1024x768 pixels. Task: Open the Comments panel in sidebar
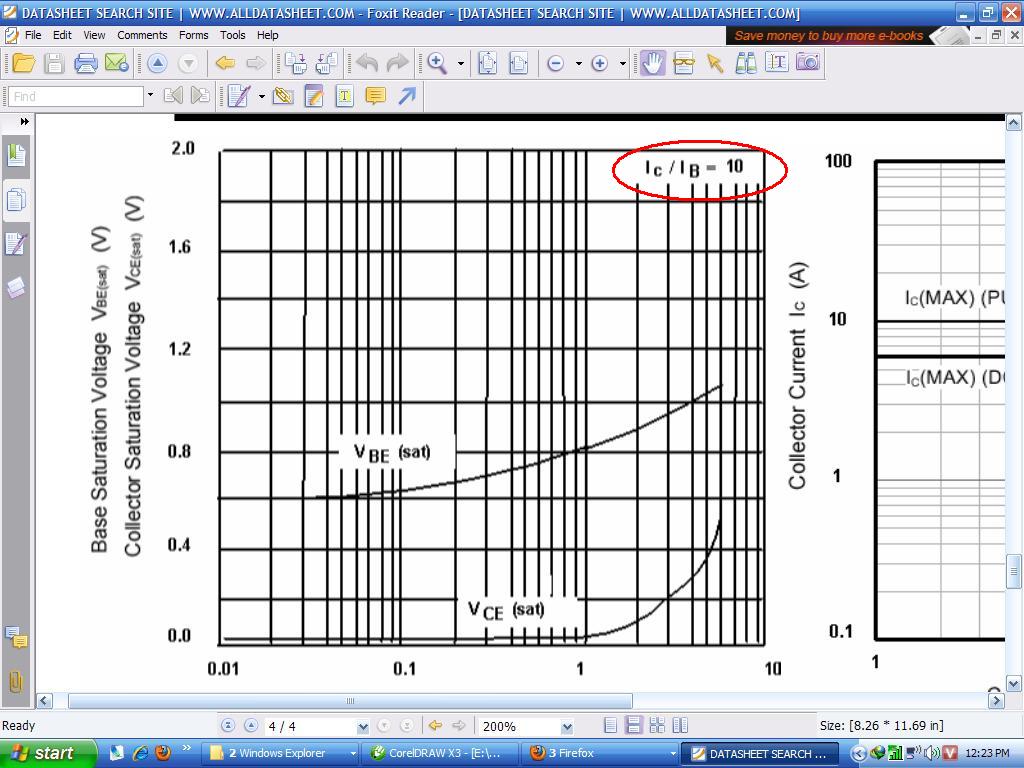[16, 637]
